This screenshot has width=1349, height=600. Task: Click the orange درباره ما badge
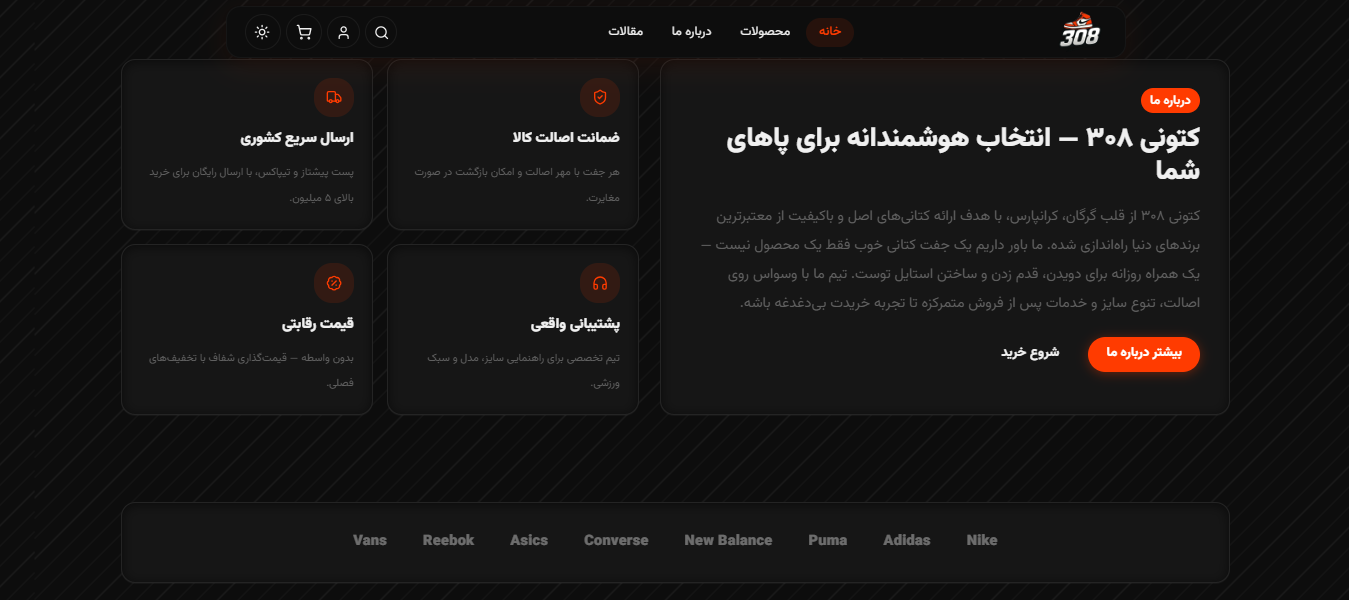[x=1170, y=100]
